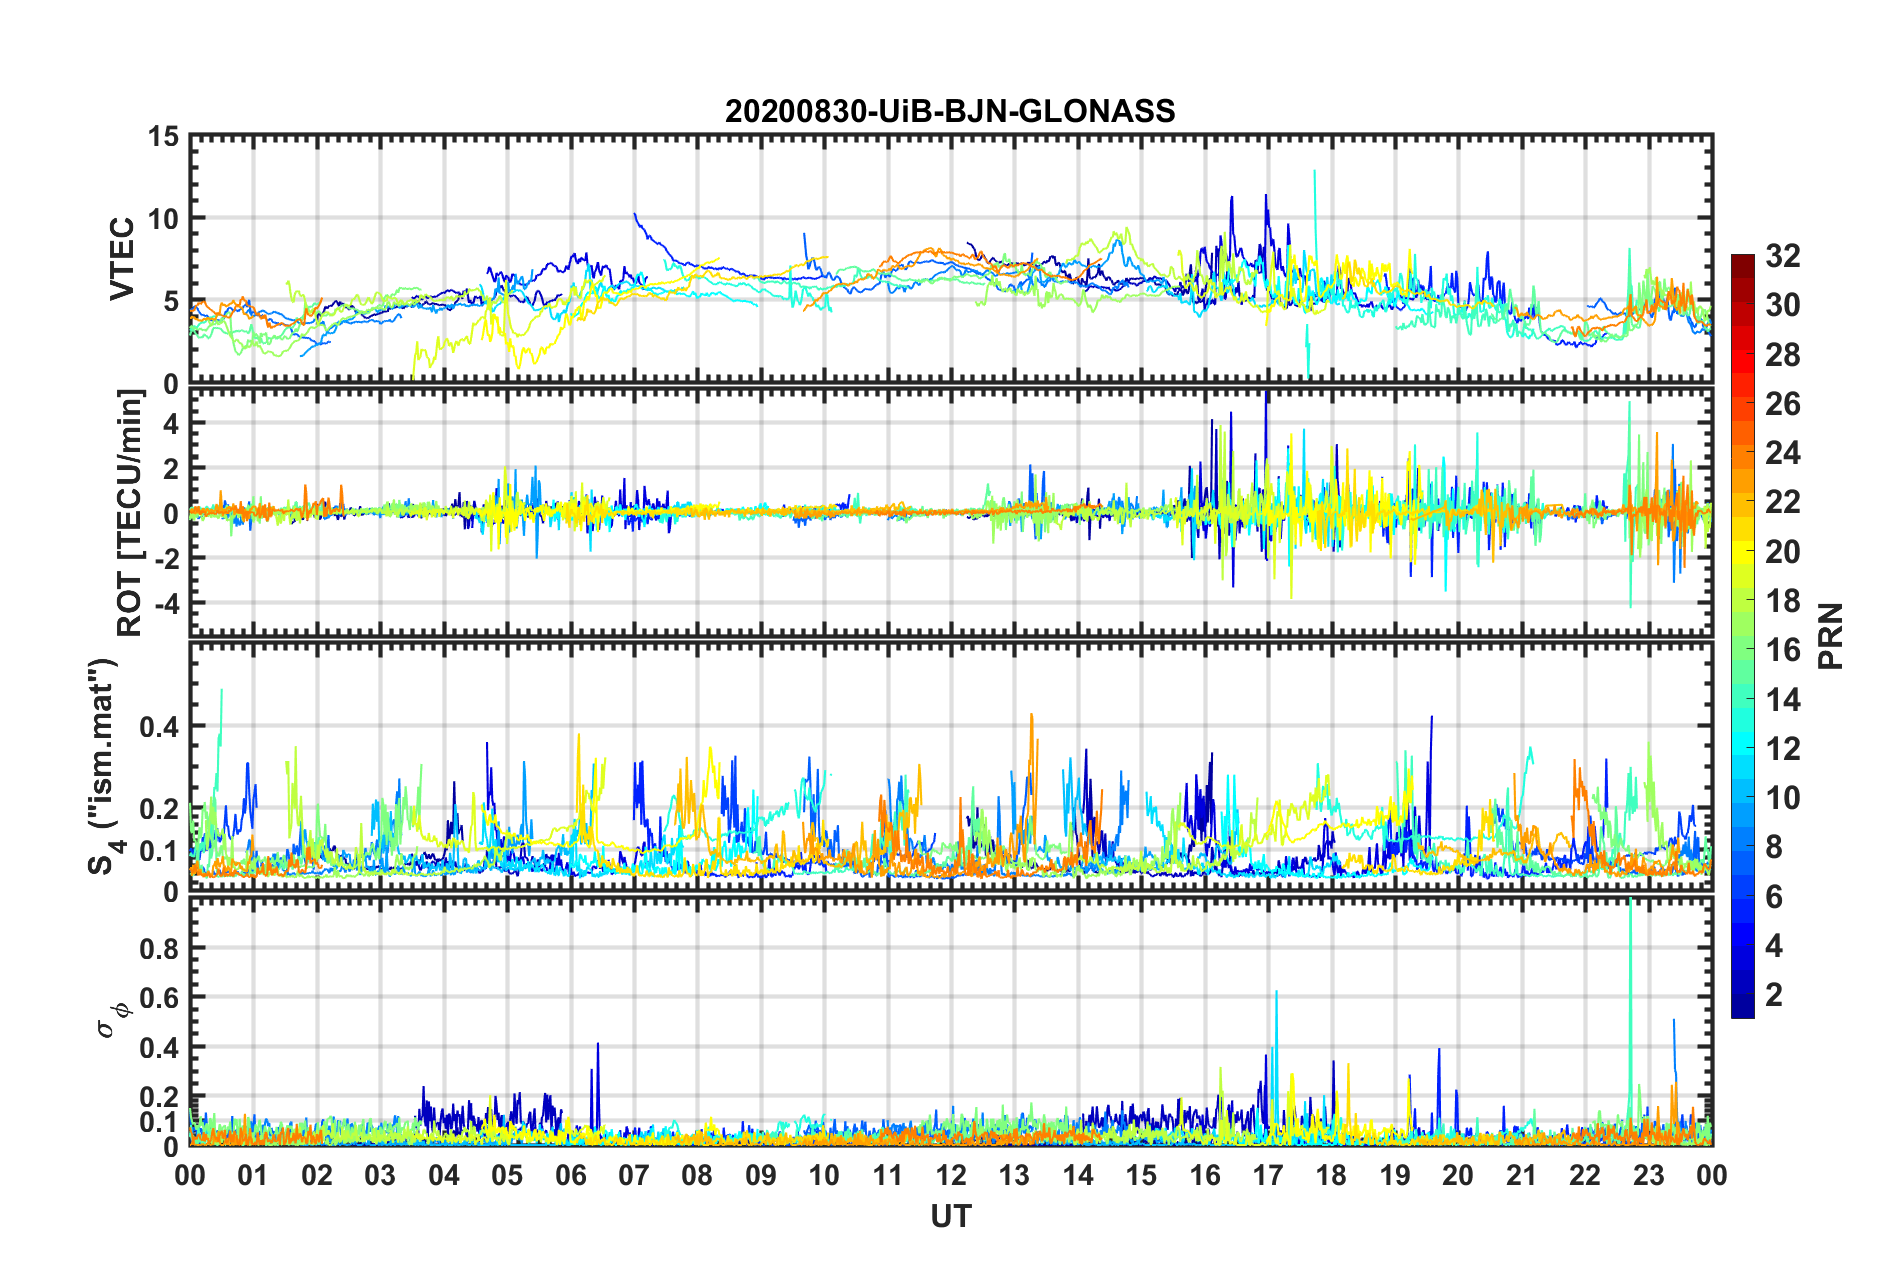
Task: Click the UT x-axis label
Action: [951, 1216]
